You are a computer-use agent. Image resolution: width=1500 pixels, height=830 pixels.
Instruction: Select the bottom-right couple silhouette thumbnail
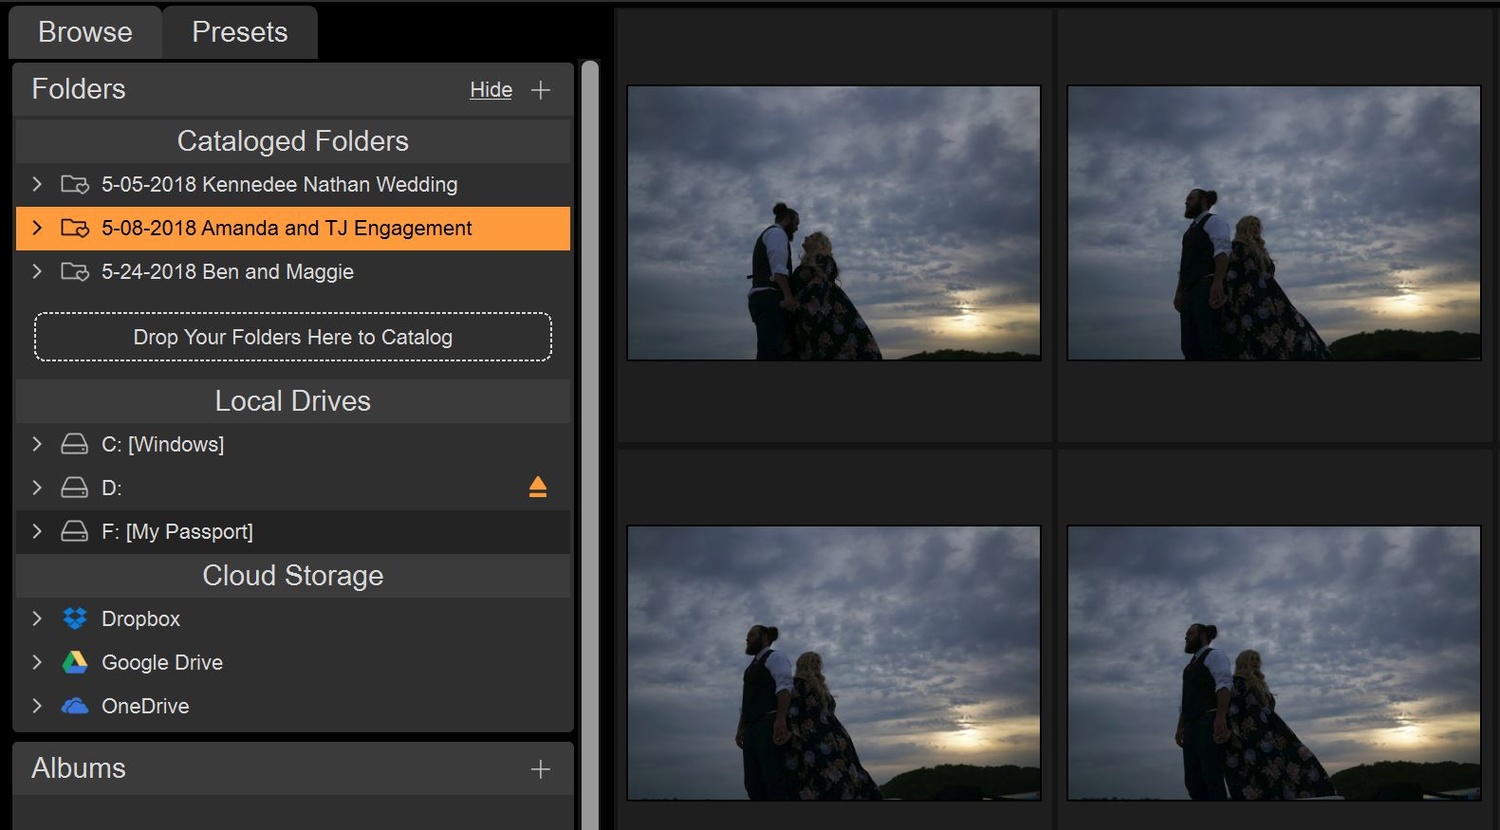click(1274, 663)
